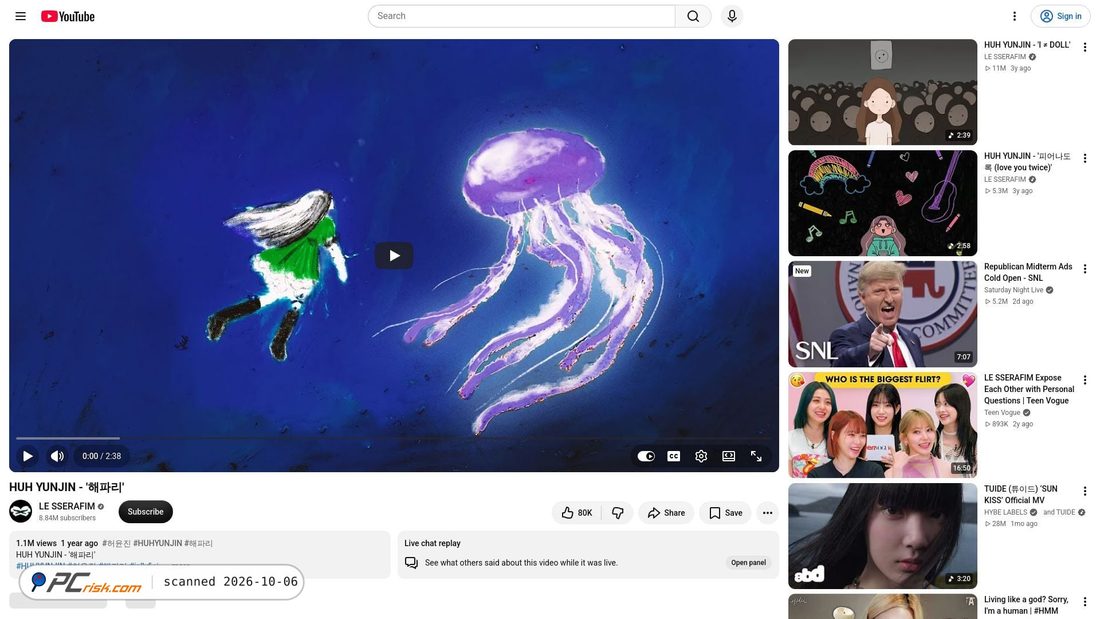Image resolution: width=1100 pixels, height=619 pixels.
Task: Play the video from the center button
Action: pos(394,255)
